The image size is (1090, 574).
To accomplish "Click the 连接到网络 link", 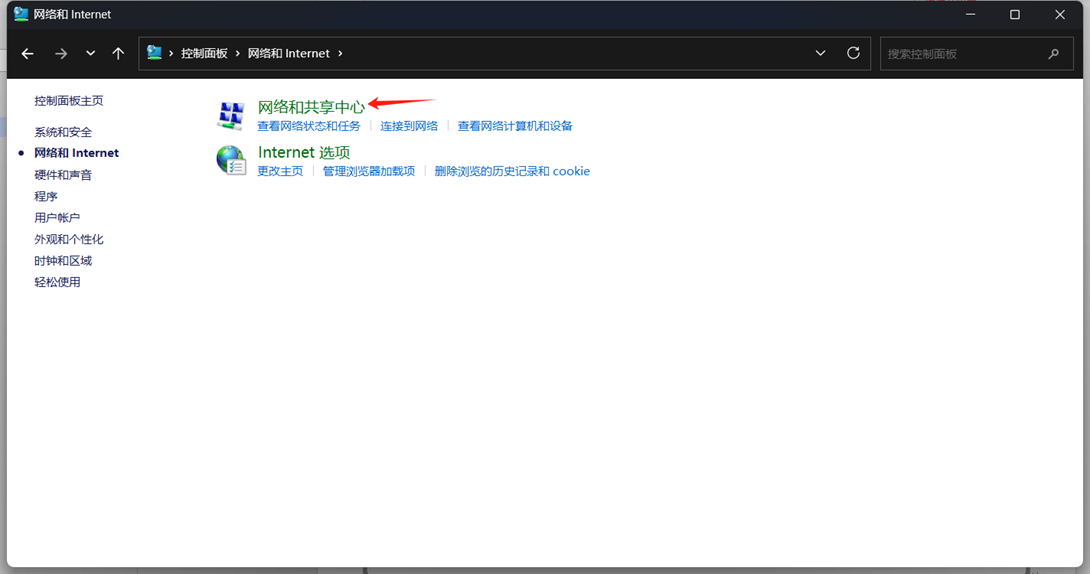I will (x=409, y=126).
